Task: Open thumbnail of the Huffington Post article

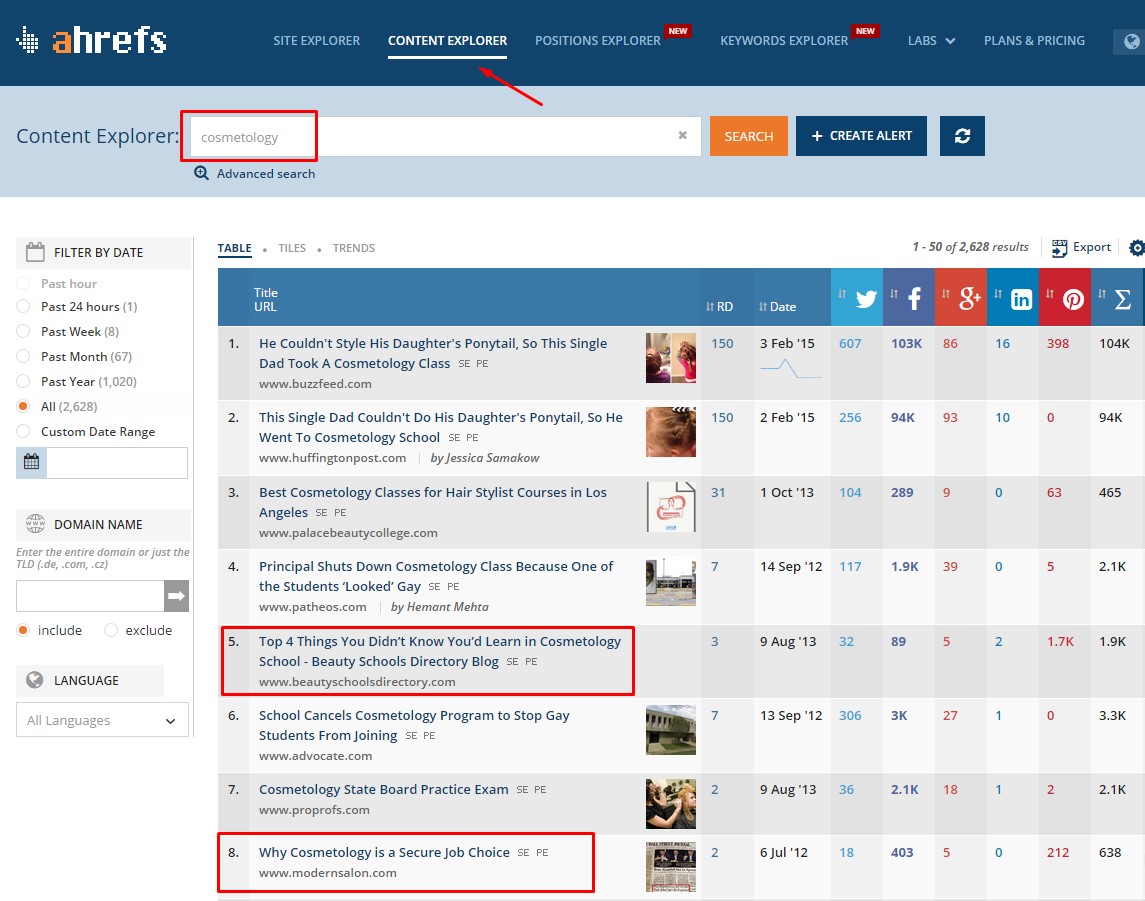Action: pos(670,432)
